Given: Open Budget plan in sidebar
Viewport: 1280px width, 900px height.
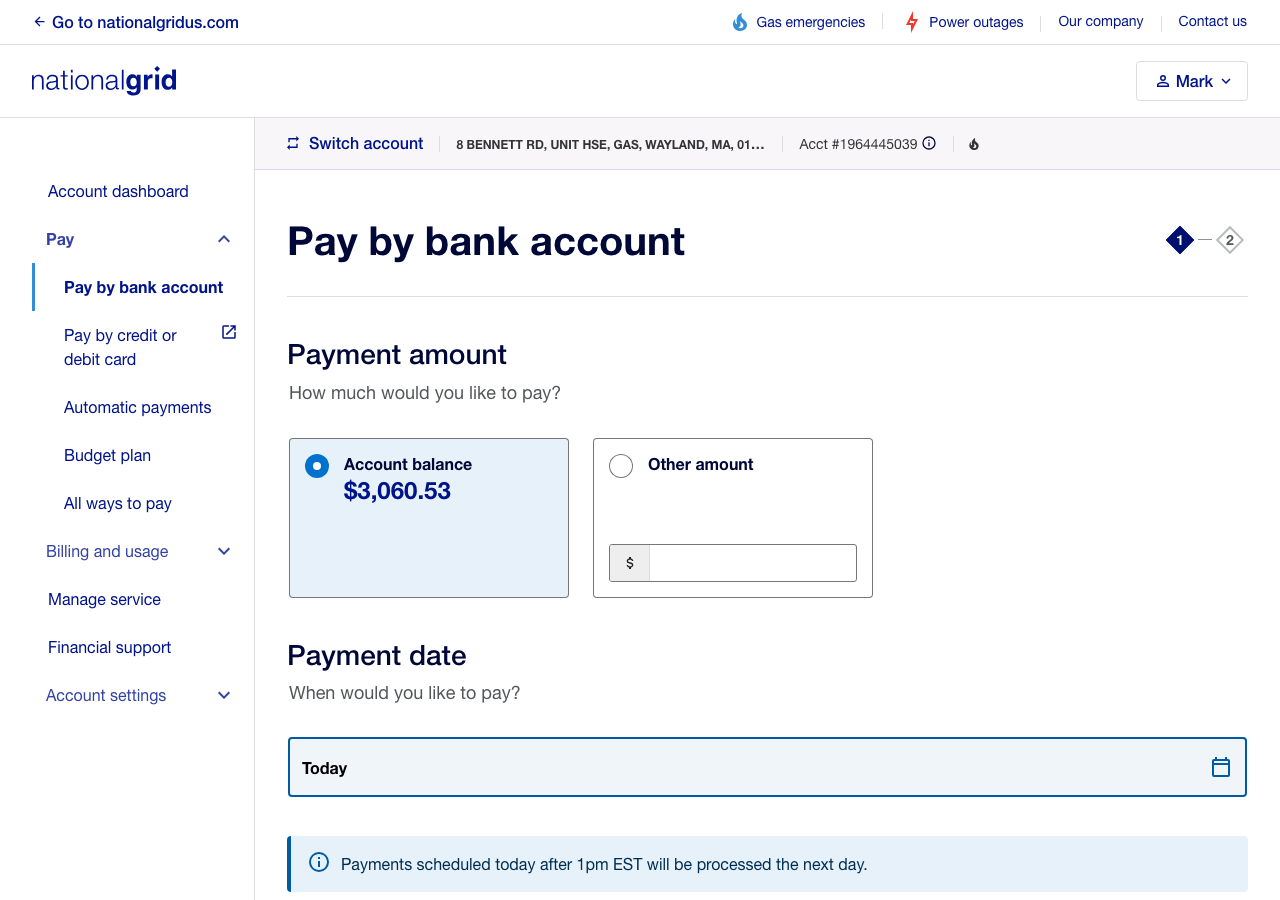Looking at the screenshot, I should tap(107, 455).
